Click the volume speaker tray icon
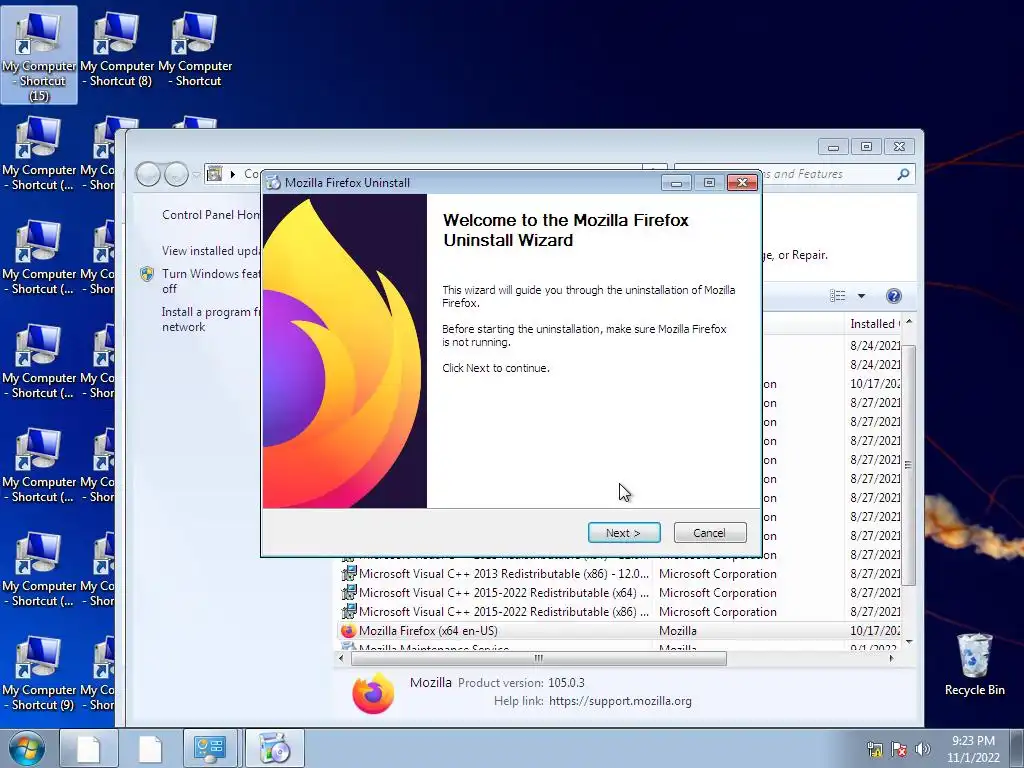This screenshot has width=1024, height=768. [x=922, y=749]
